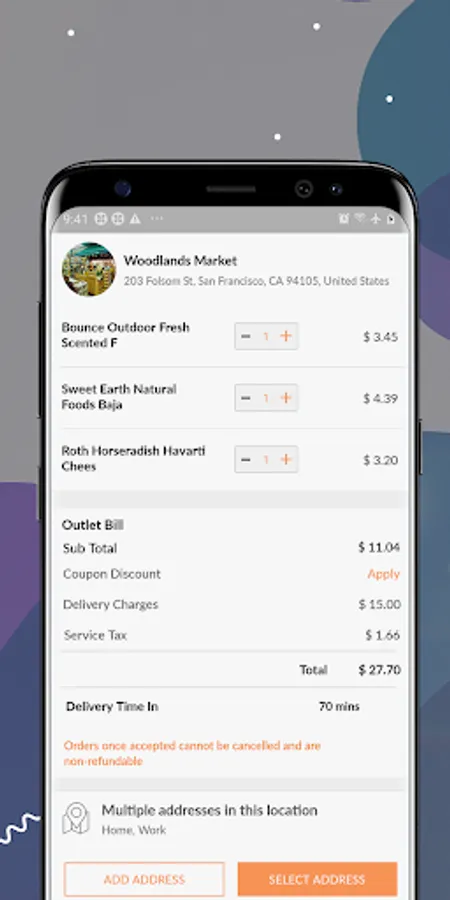Tap the Wi-Fi status bar icon
The image size is (450, 900).
pyautogui.click(x=360, y=219)
